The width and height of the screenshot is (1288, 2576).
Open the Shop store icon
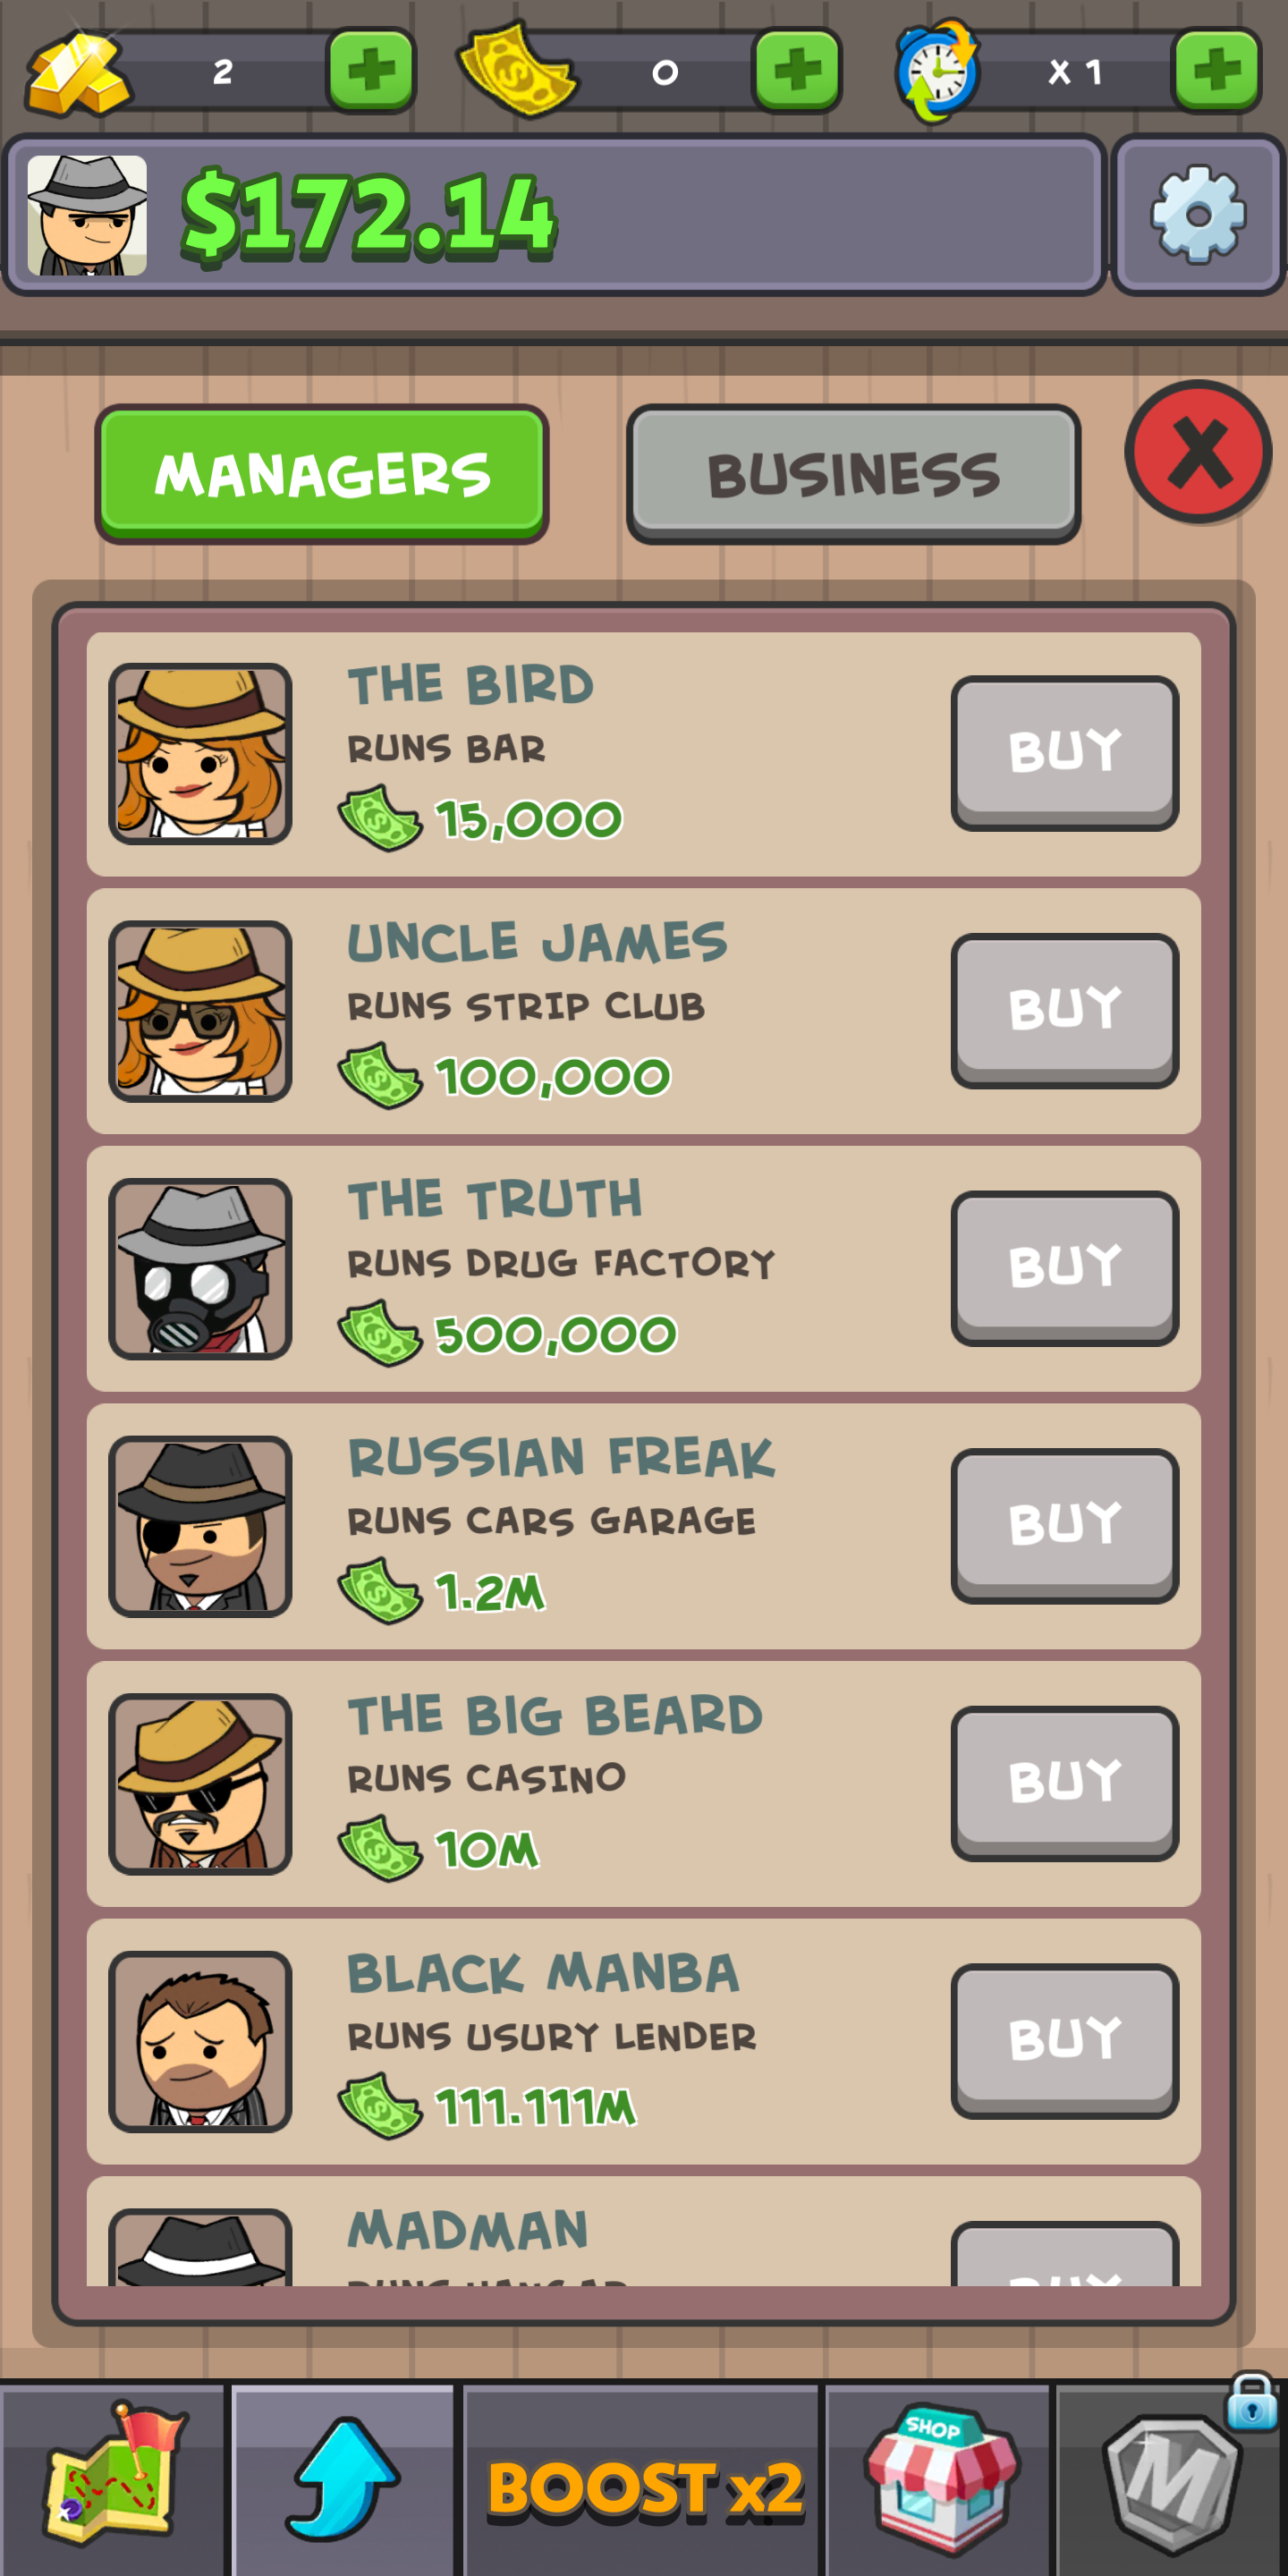[938, 2476]
